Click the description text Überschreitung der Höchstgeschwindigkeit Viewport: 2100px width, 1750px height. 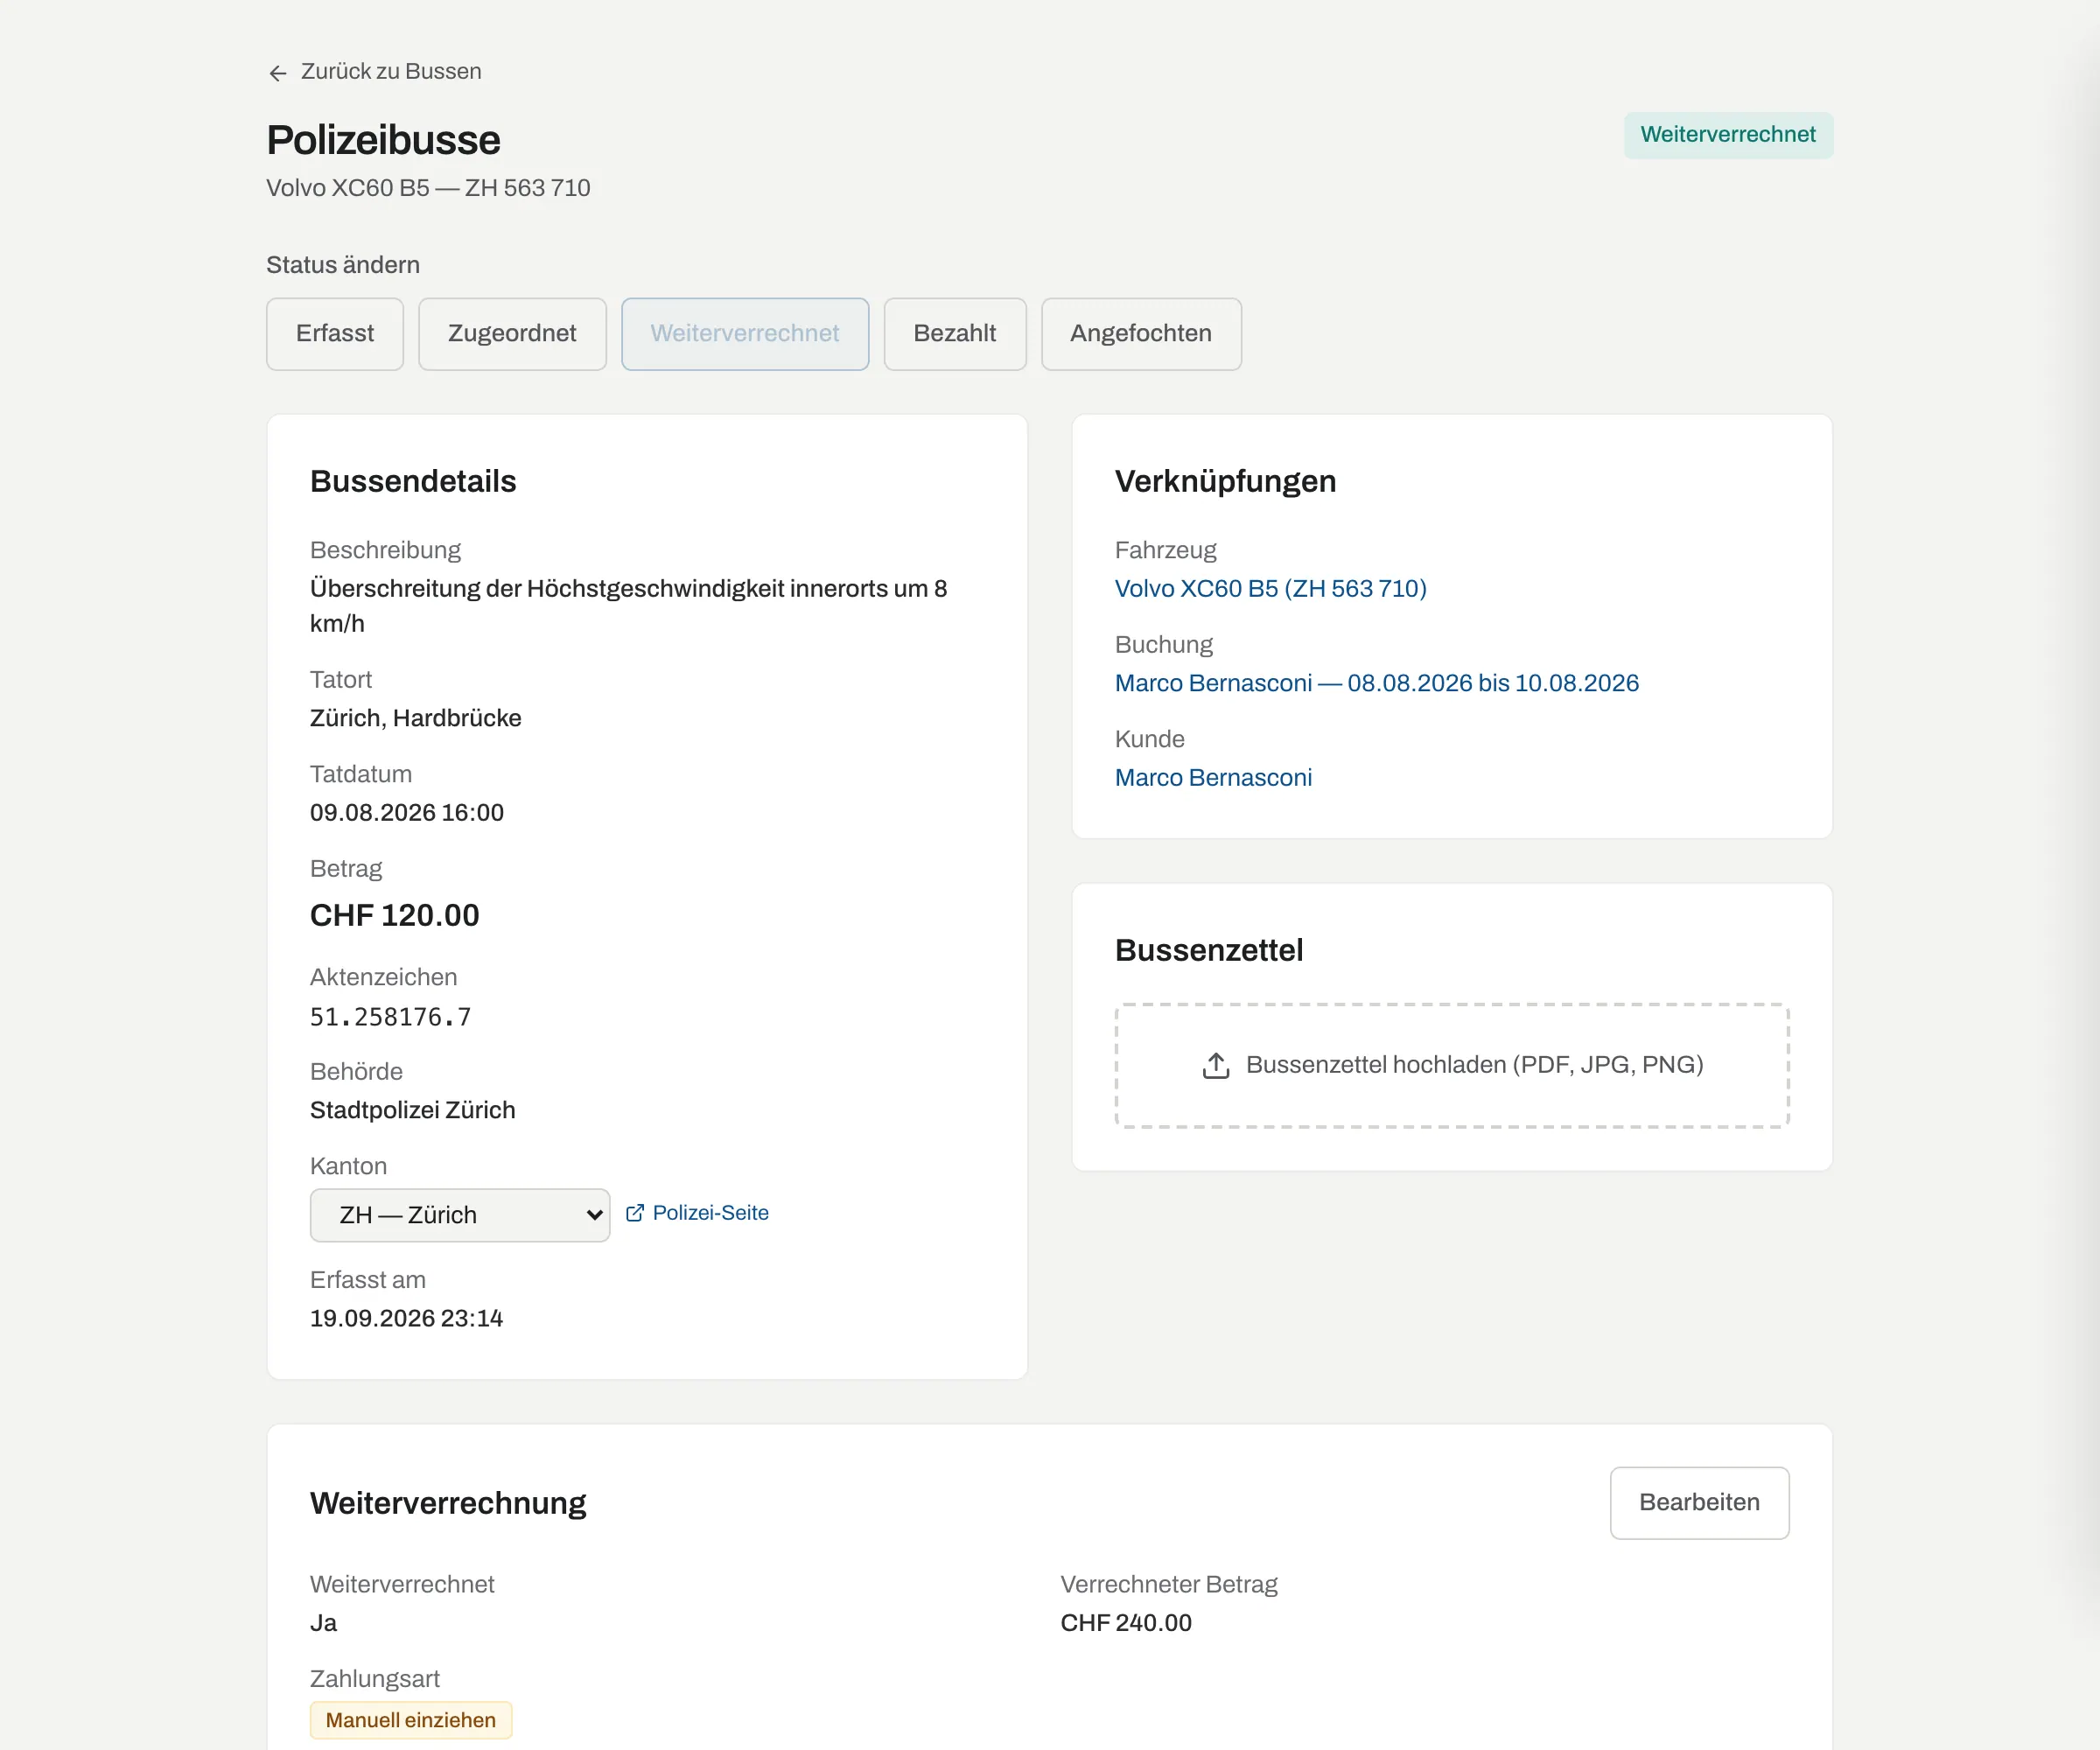(x=628, y=606)
